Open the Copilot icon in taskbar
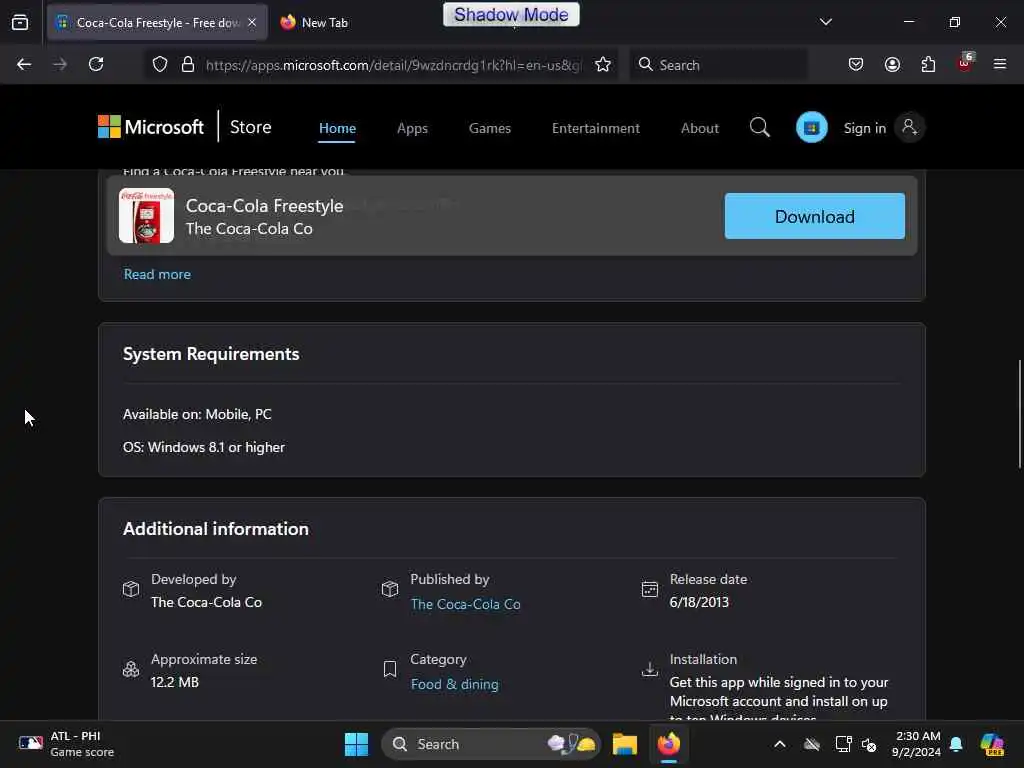 (991, 744)
